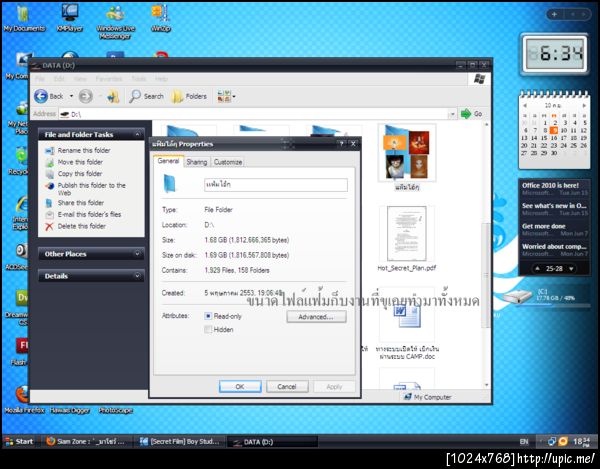Screen dimensions: 600x469
Task: Open Windows Live Messenger desktop icon
Action: pos(115,21)
